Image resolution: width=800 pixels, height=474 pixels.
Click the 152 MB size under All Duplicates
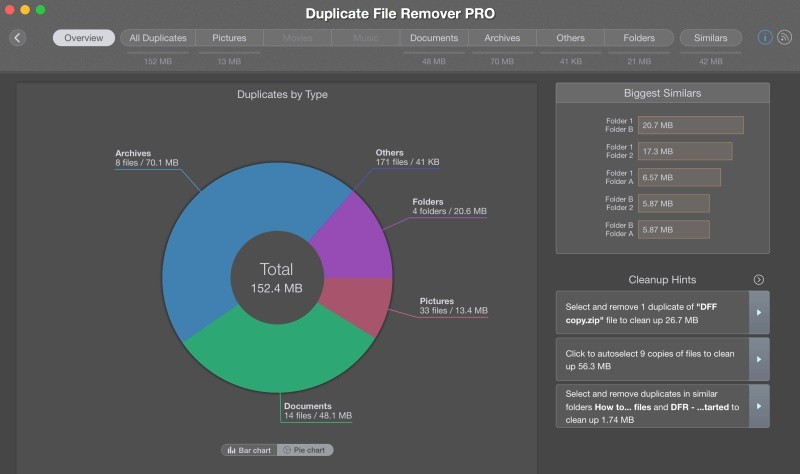coord(158,61)
